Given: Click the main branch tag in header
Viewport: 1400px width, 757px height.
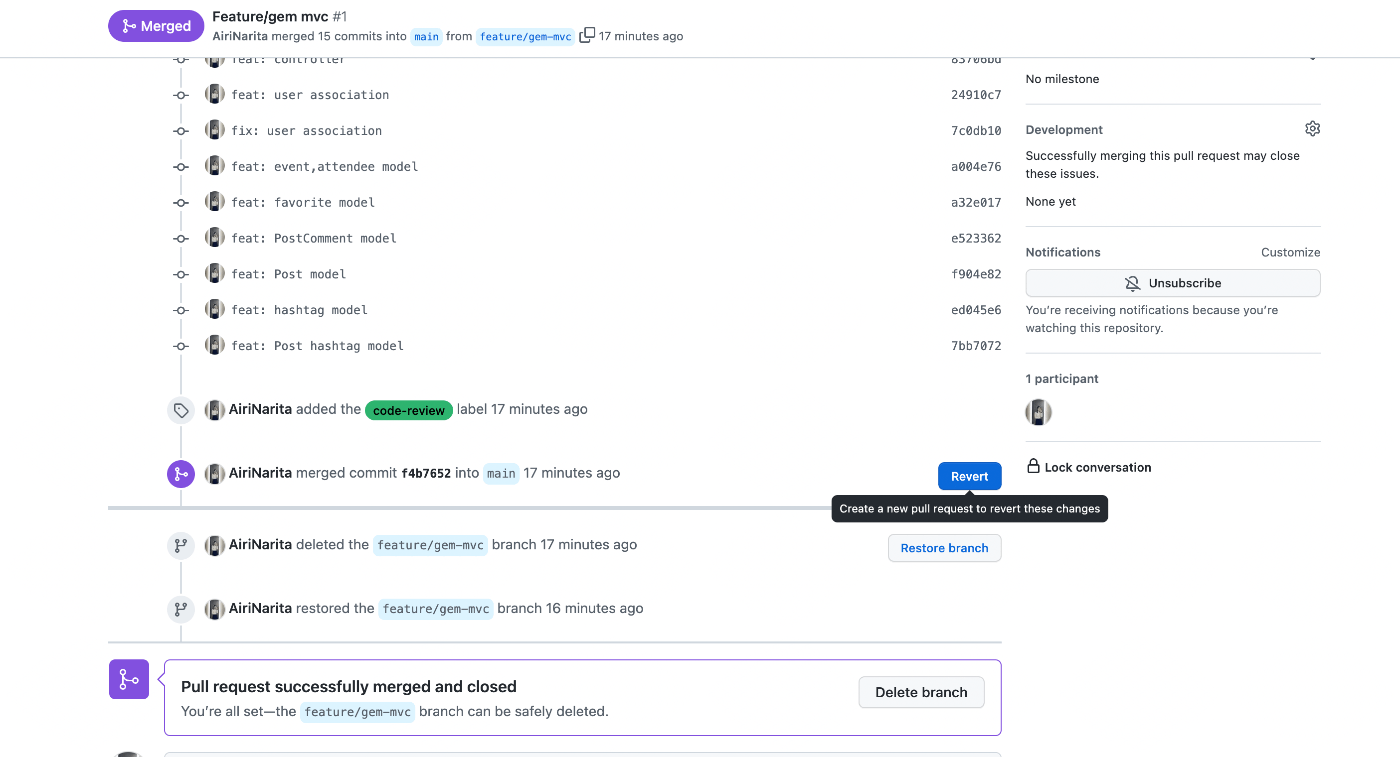Looking at the screenshot, I should click(427, 36).
